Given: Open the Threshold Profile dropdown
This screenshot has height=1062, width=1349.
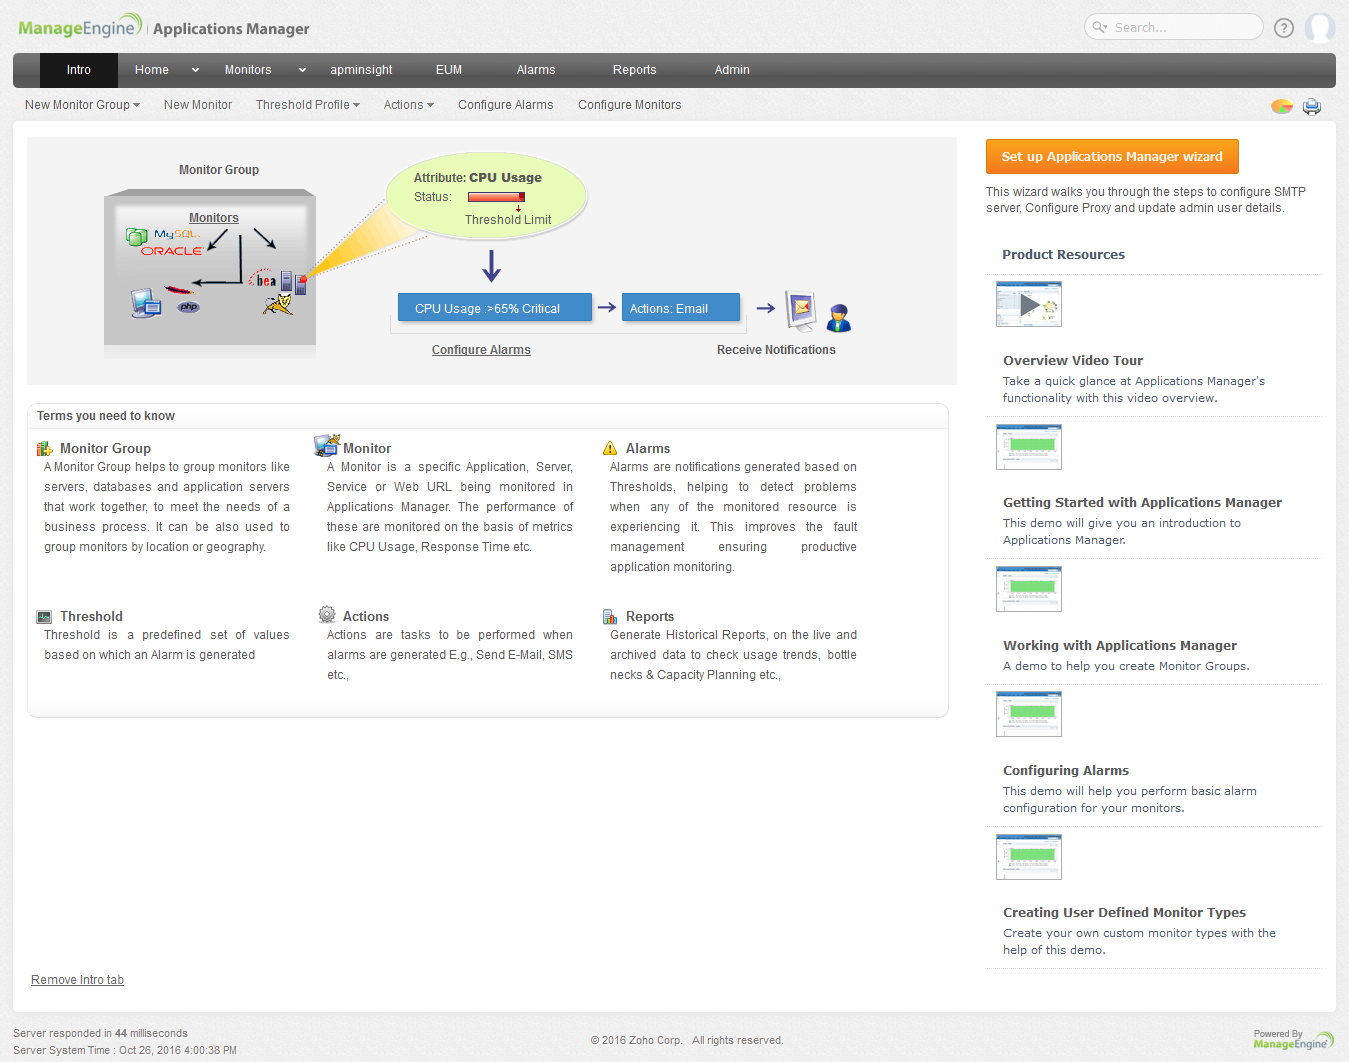Looking at the screenshot, I should [x=307, y=105].
